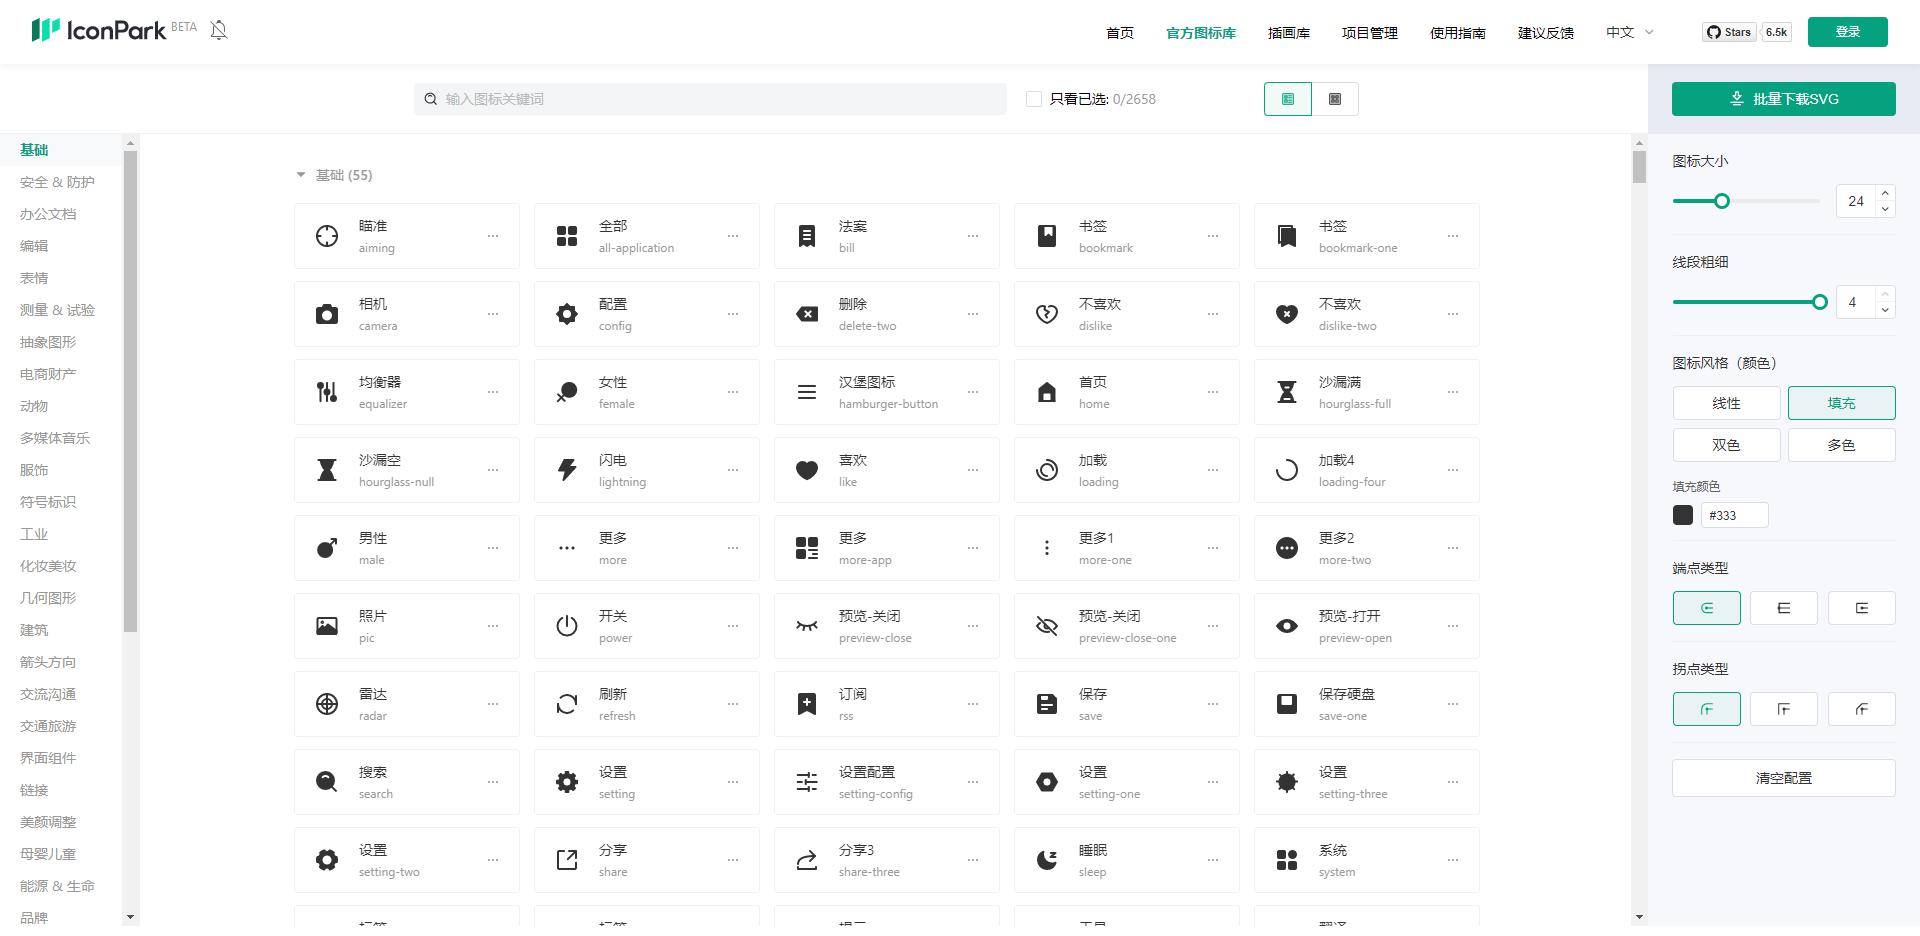Click the 批量下载SVG button

(1783, 98)
